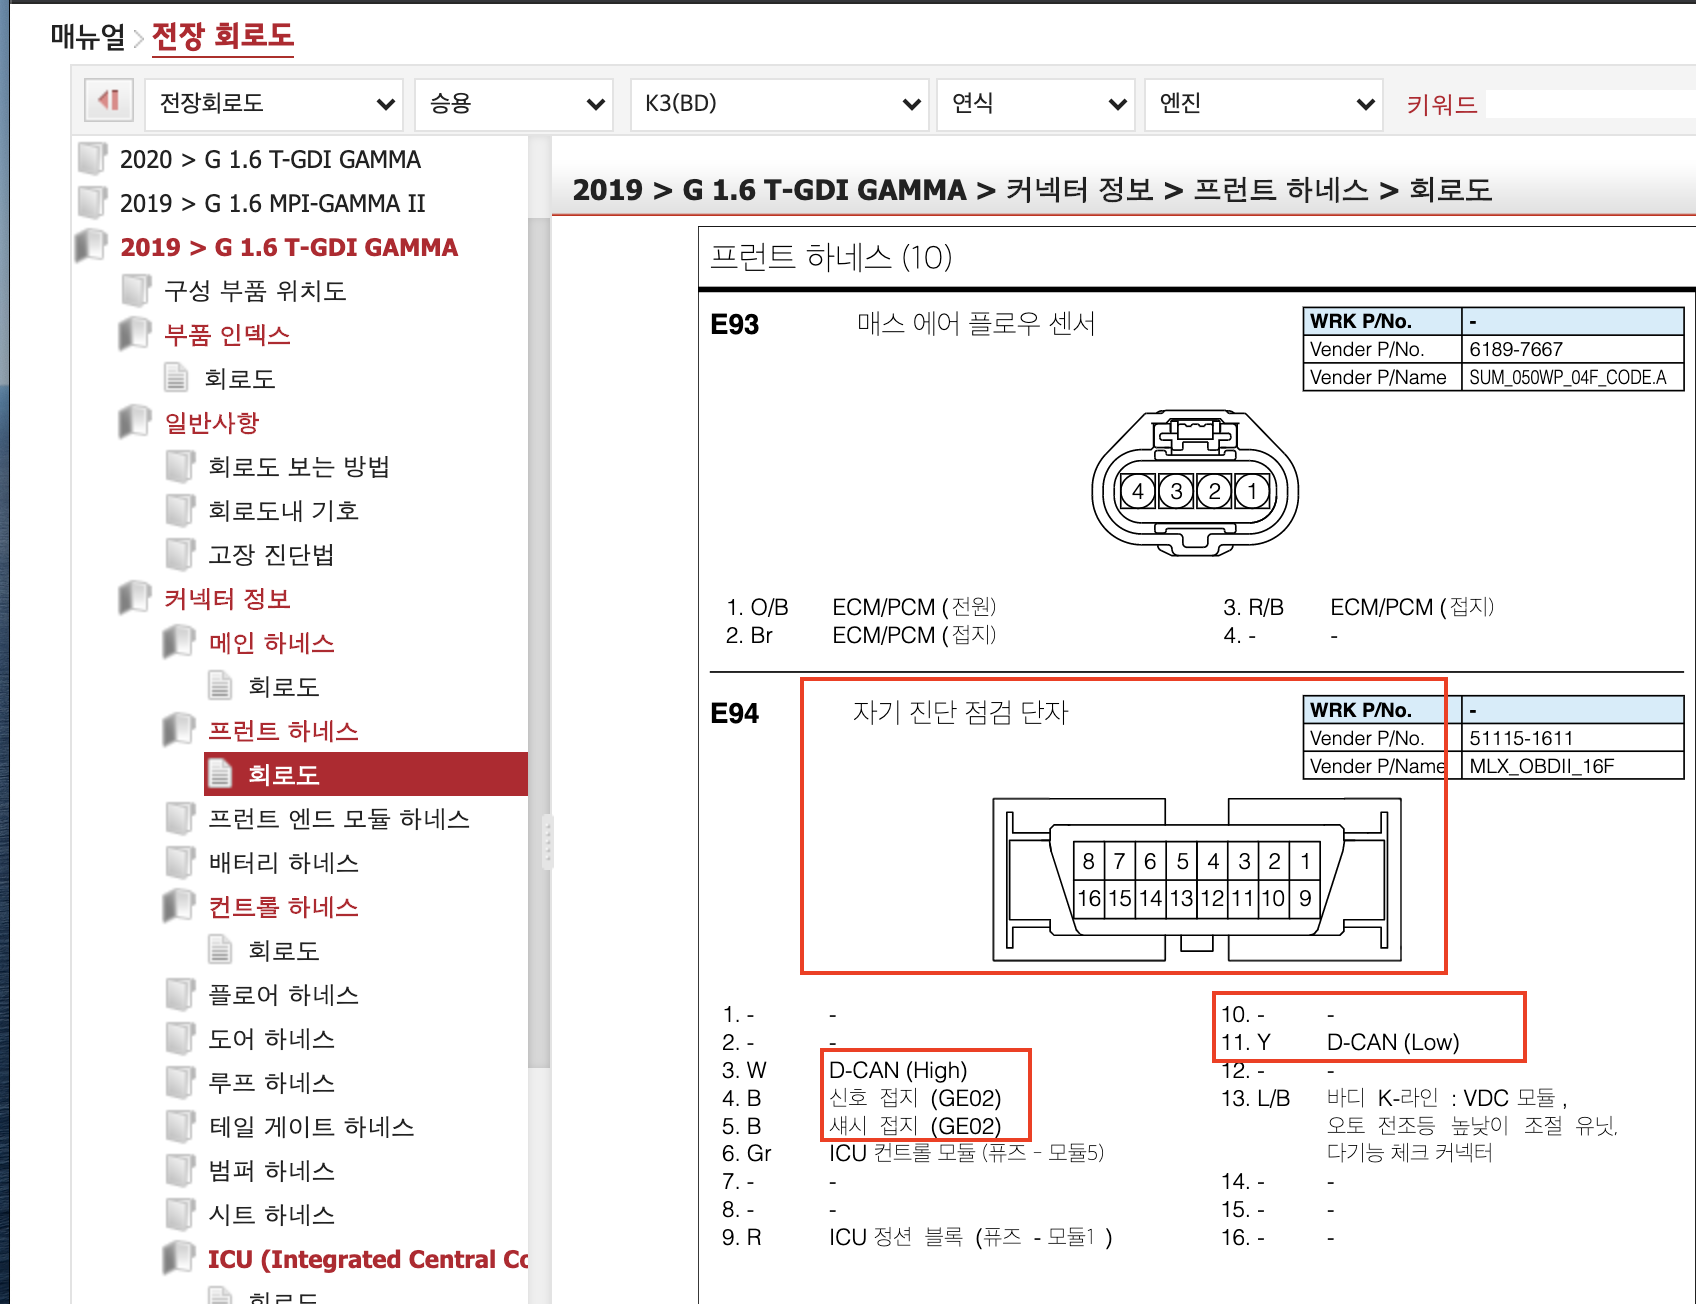The height and width of the screenshot is (1304, 1696).
Task: Open 회로도 under 컨트롤 하네스
Action: coord(283,951)
